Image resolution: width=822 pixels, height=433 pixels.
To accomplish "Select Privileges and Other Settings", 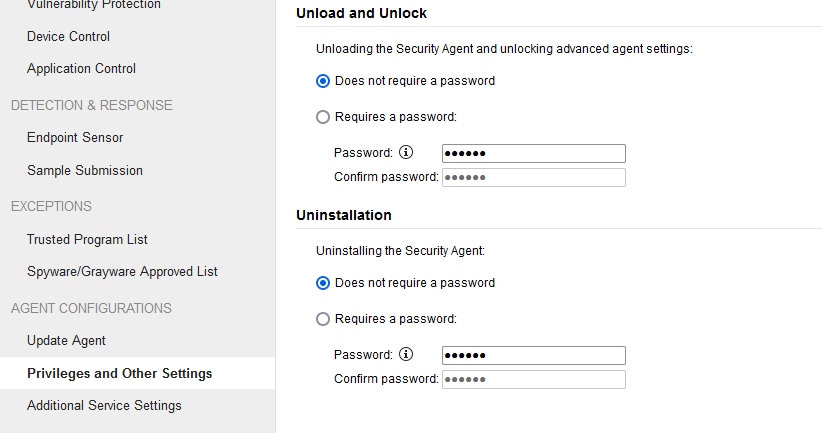I will click(120, 373).
